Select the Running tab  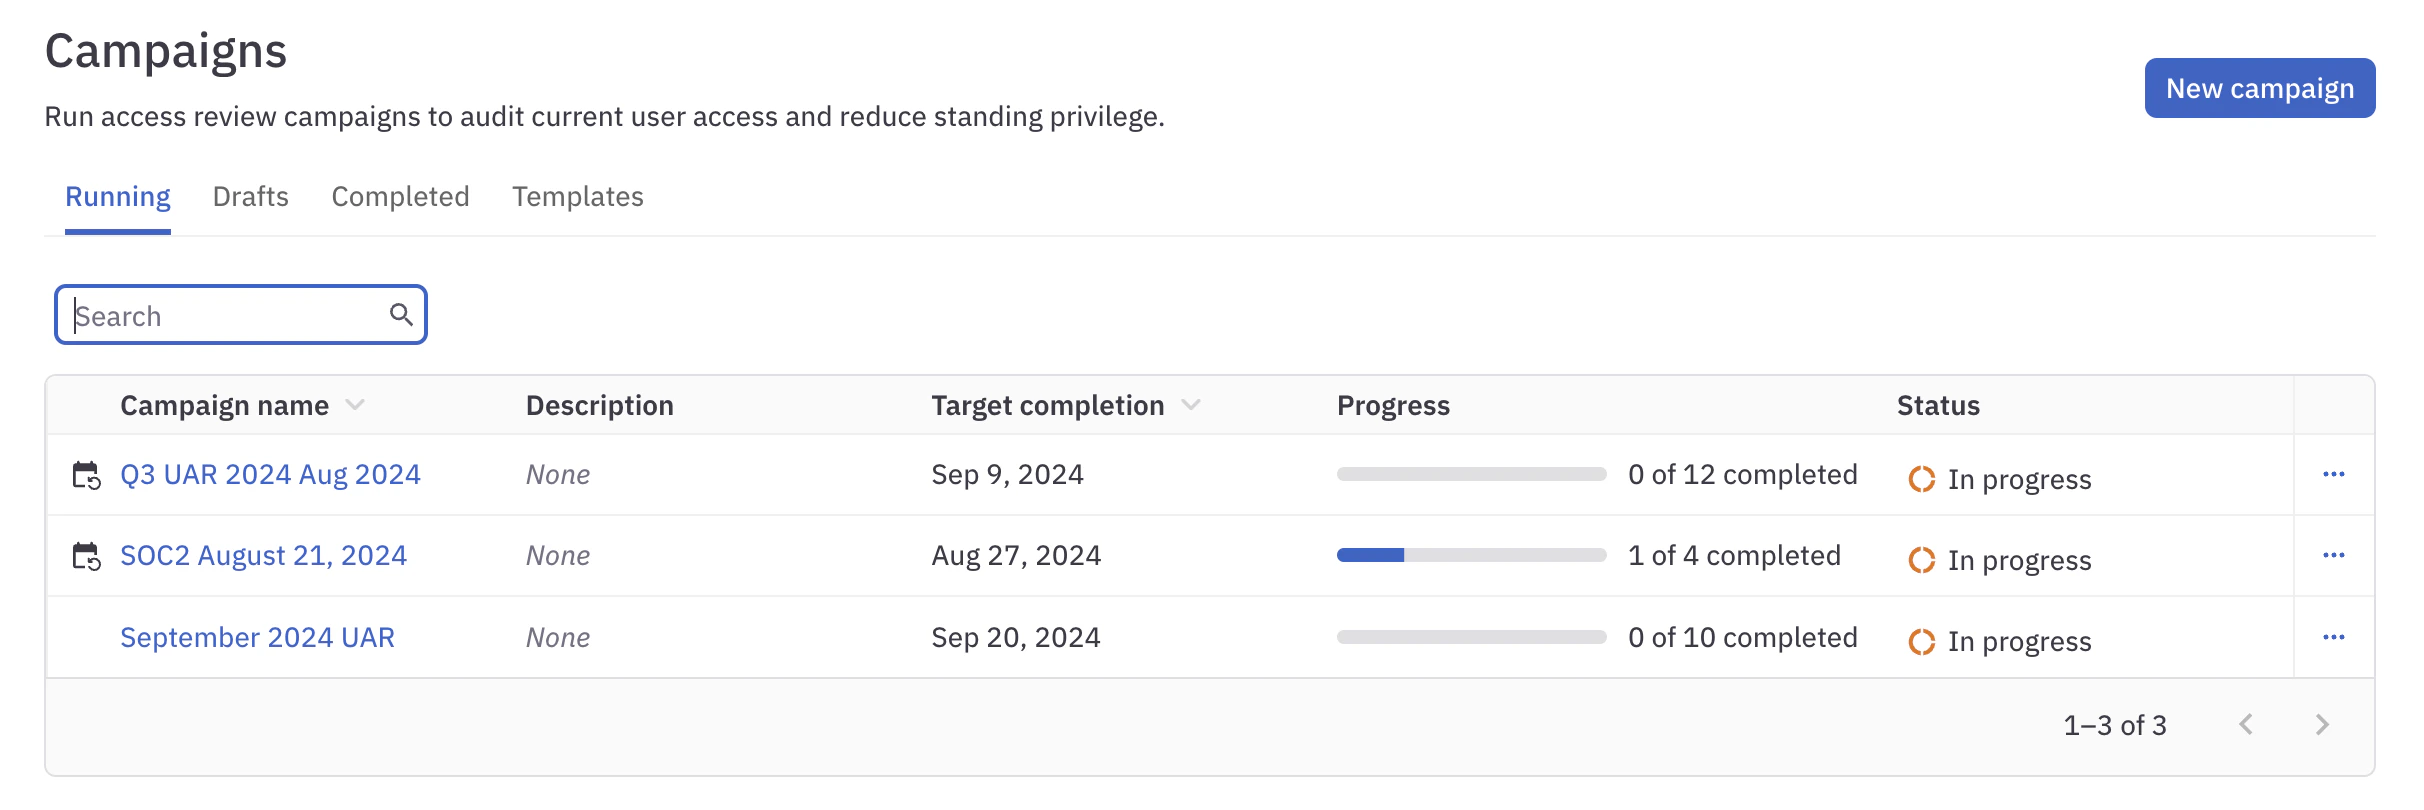[117, 196]
